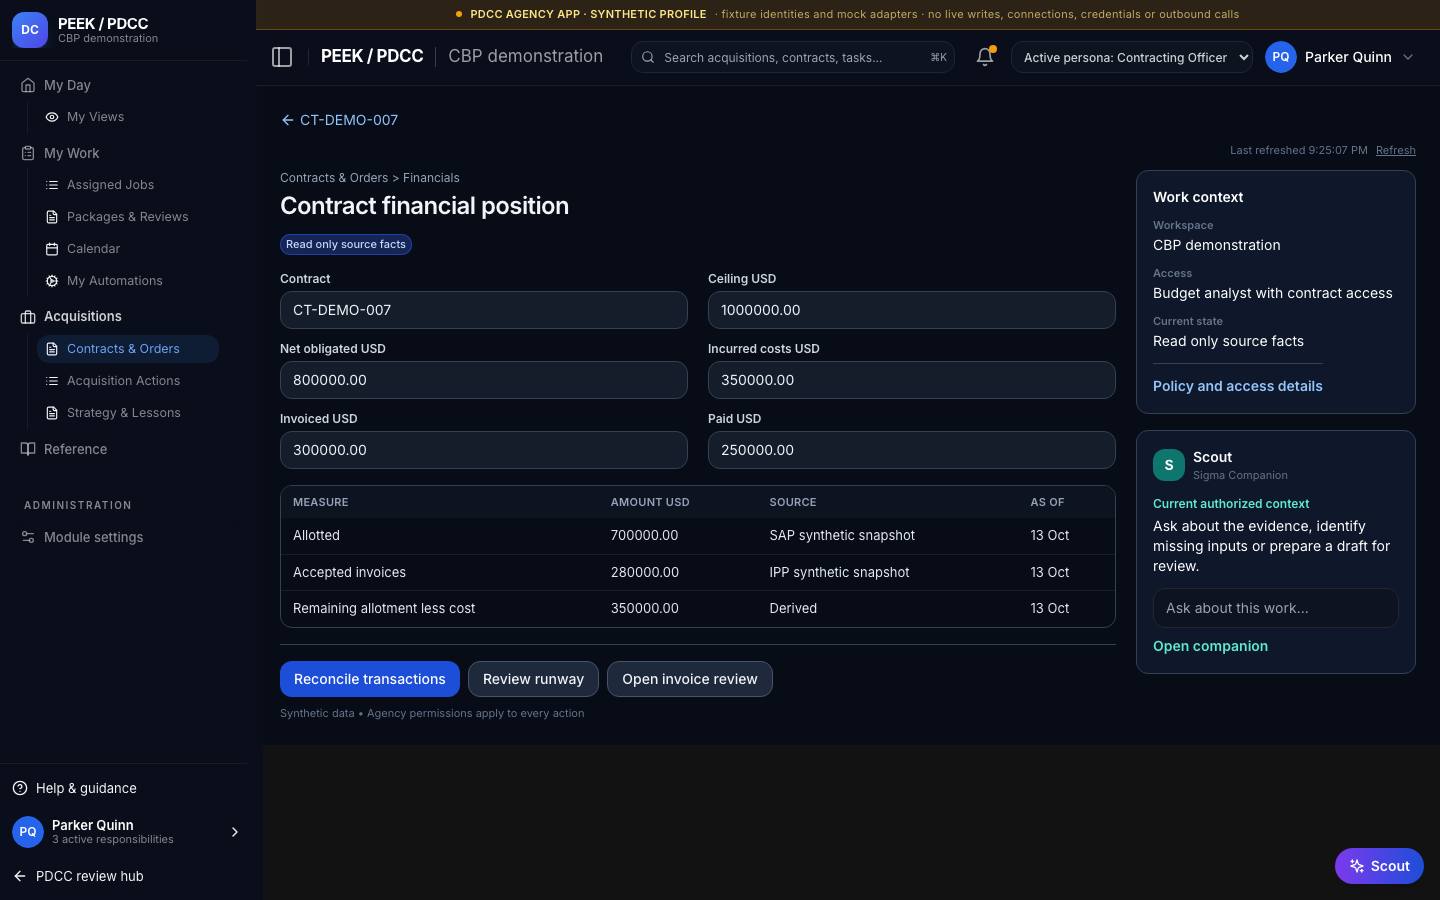Screen dimensions: 1440x900
Task: Select Contracts & Orders in sidebar
Action: pyautogui.click(x=128, y=349)
